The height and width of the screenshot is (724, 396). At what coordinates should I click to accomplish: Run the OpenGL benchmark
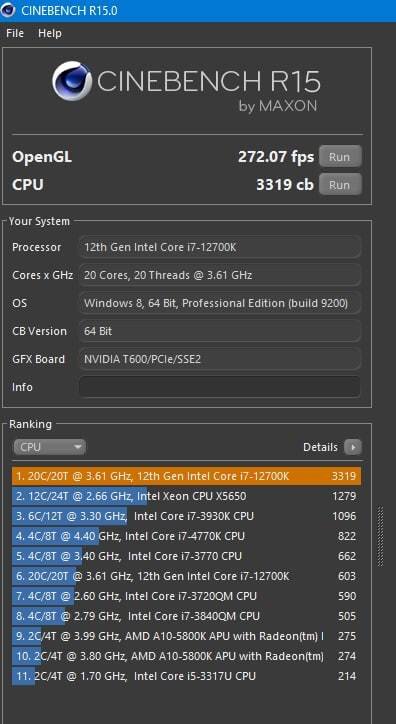coord(340,157)
